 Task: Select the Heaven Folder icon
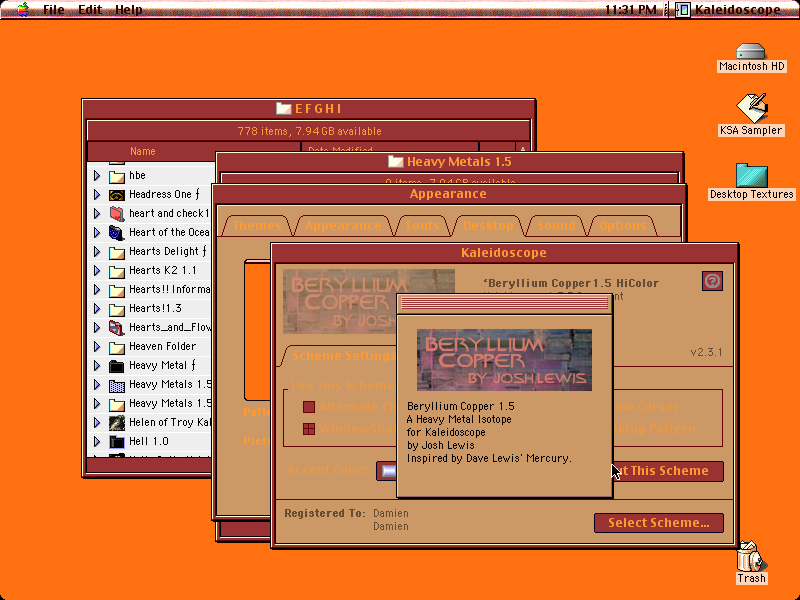117,347
